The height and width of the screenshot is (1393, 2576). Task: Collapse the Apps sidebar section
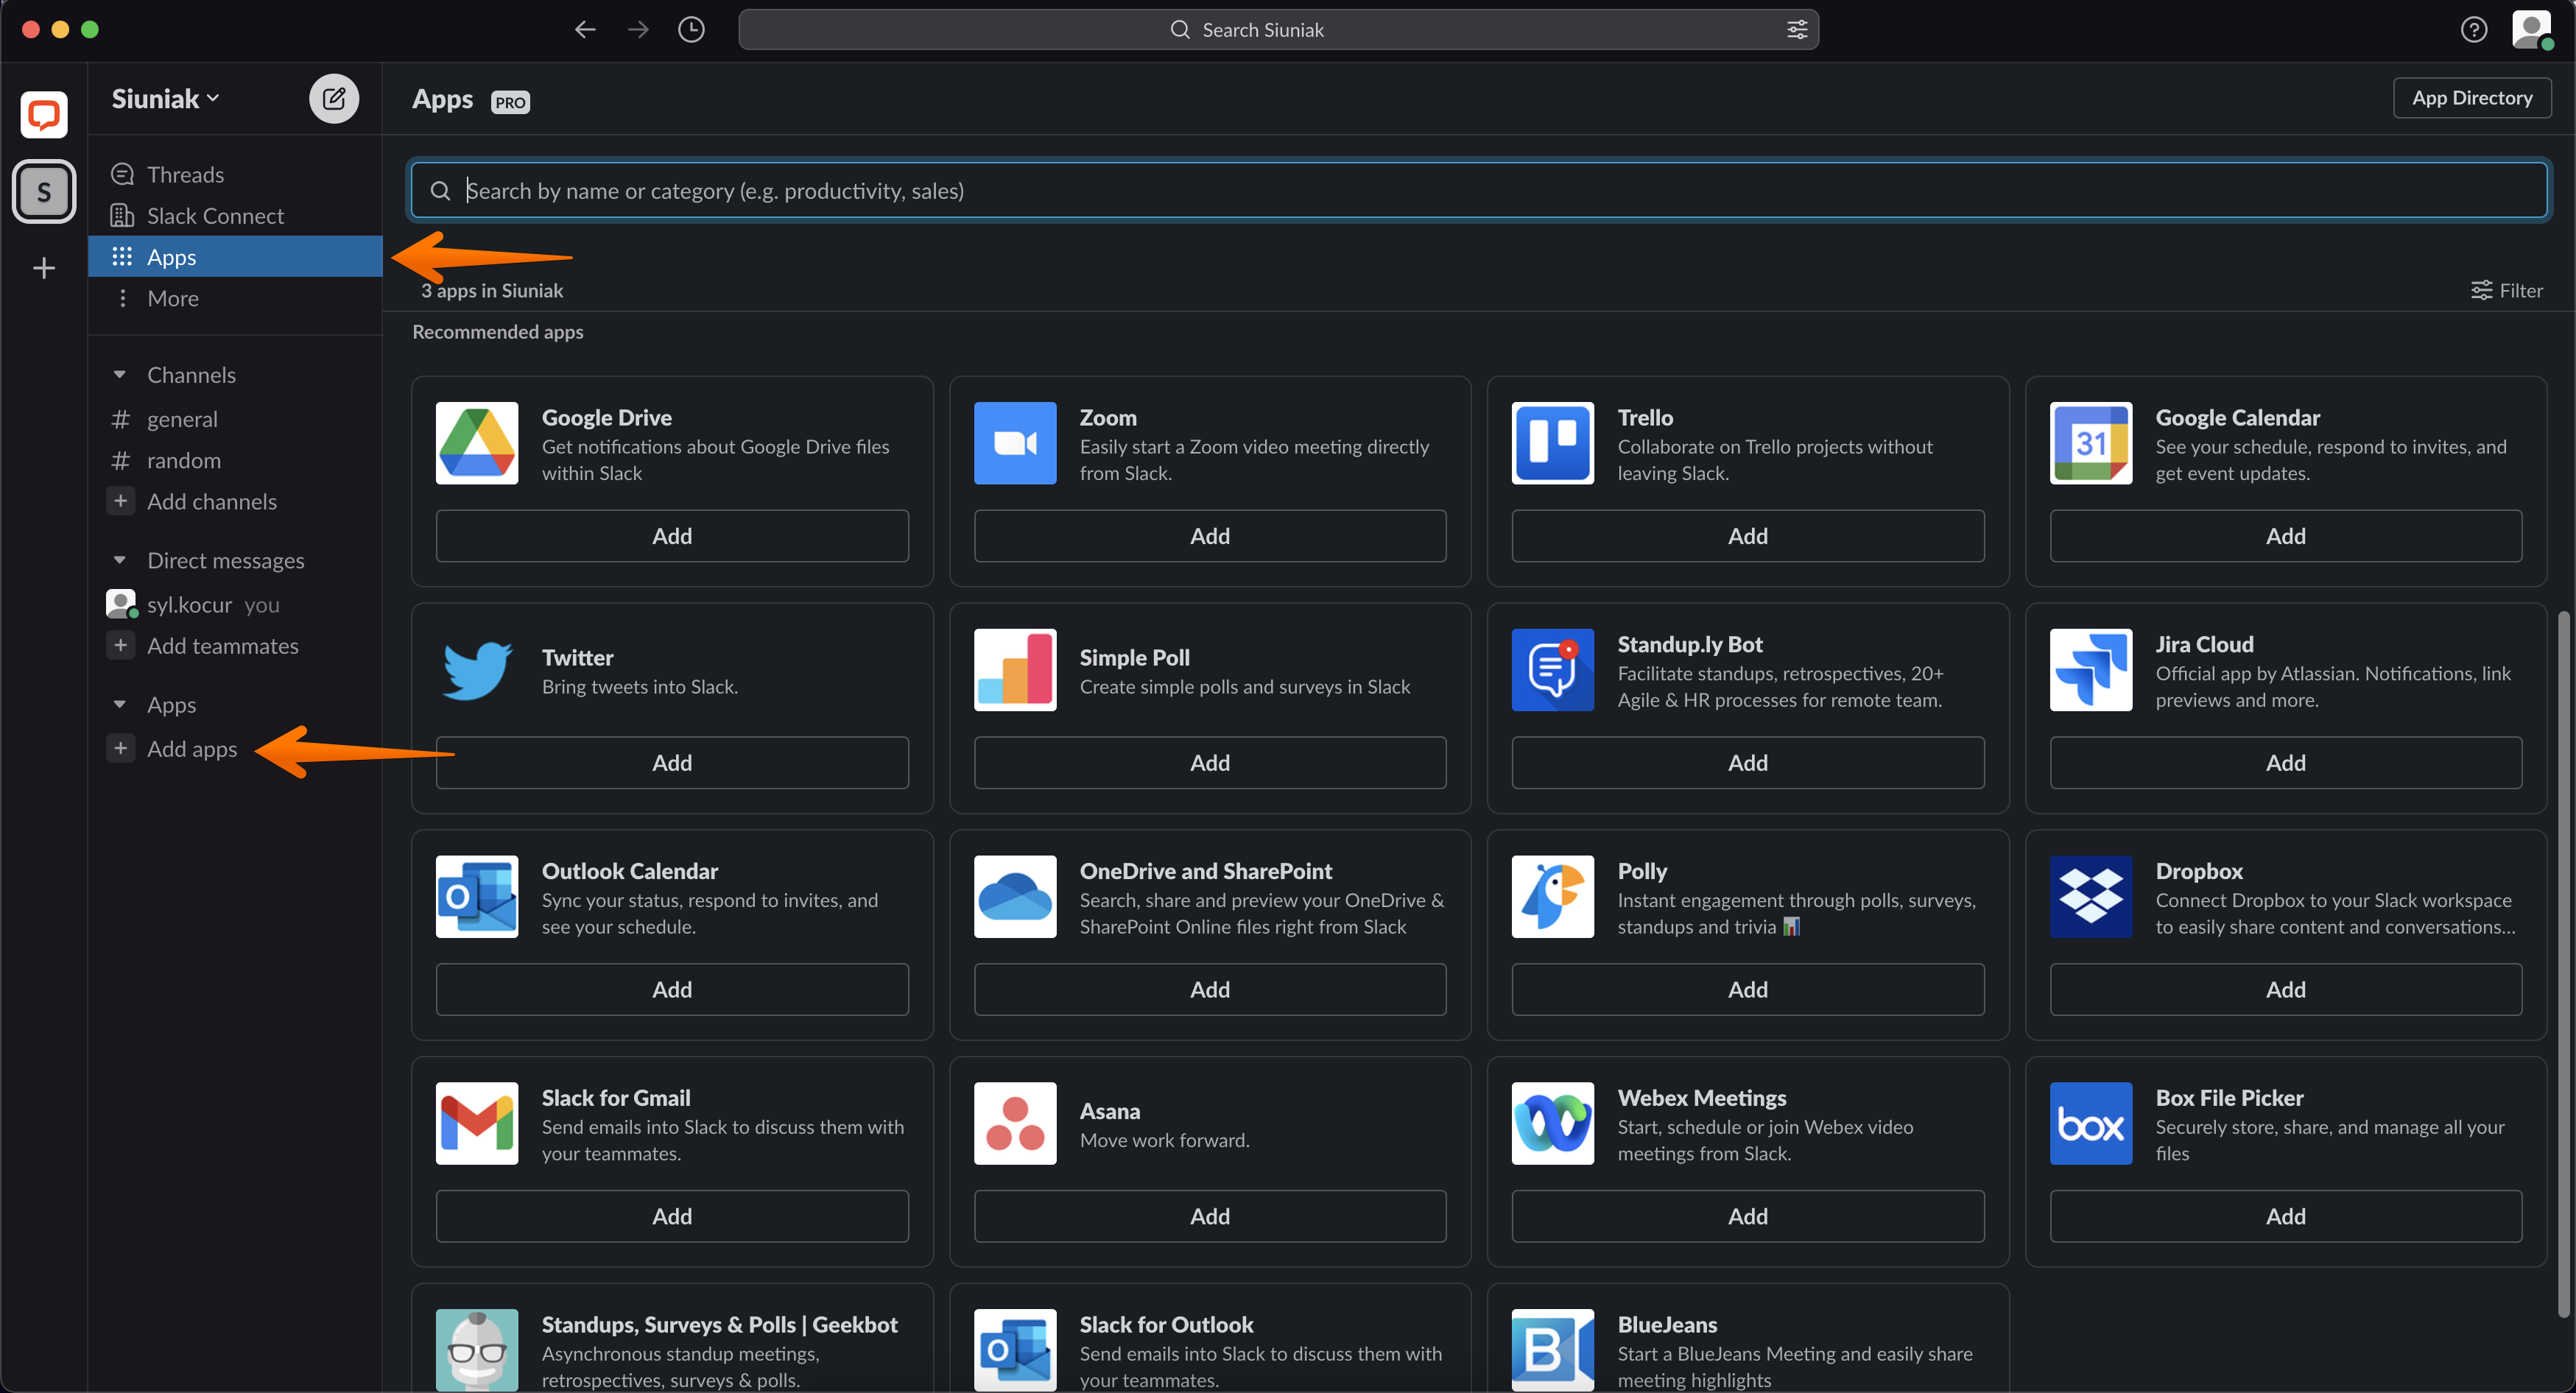pos(120,704)
